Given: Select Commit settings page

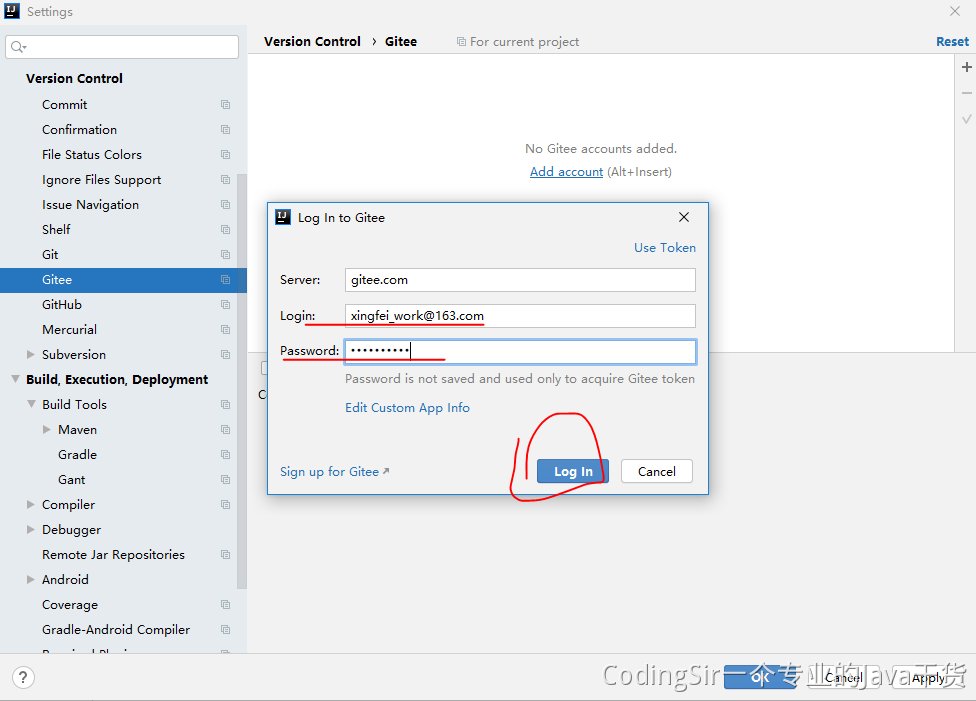Looking at the screenshot, I should coord(65,105).
